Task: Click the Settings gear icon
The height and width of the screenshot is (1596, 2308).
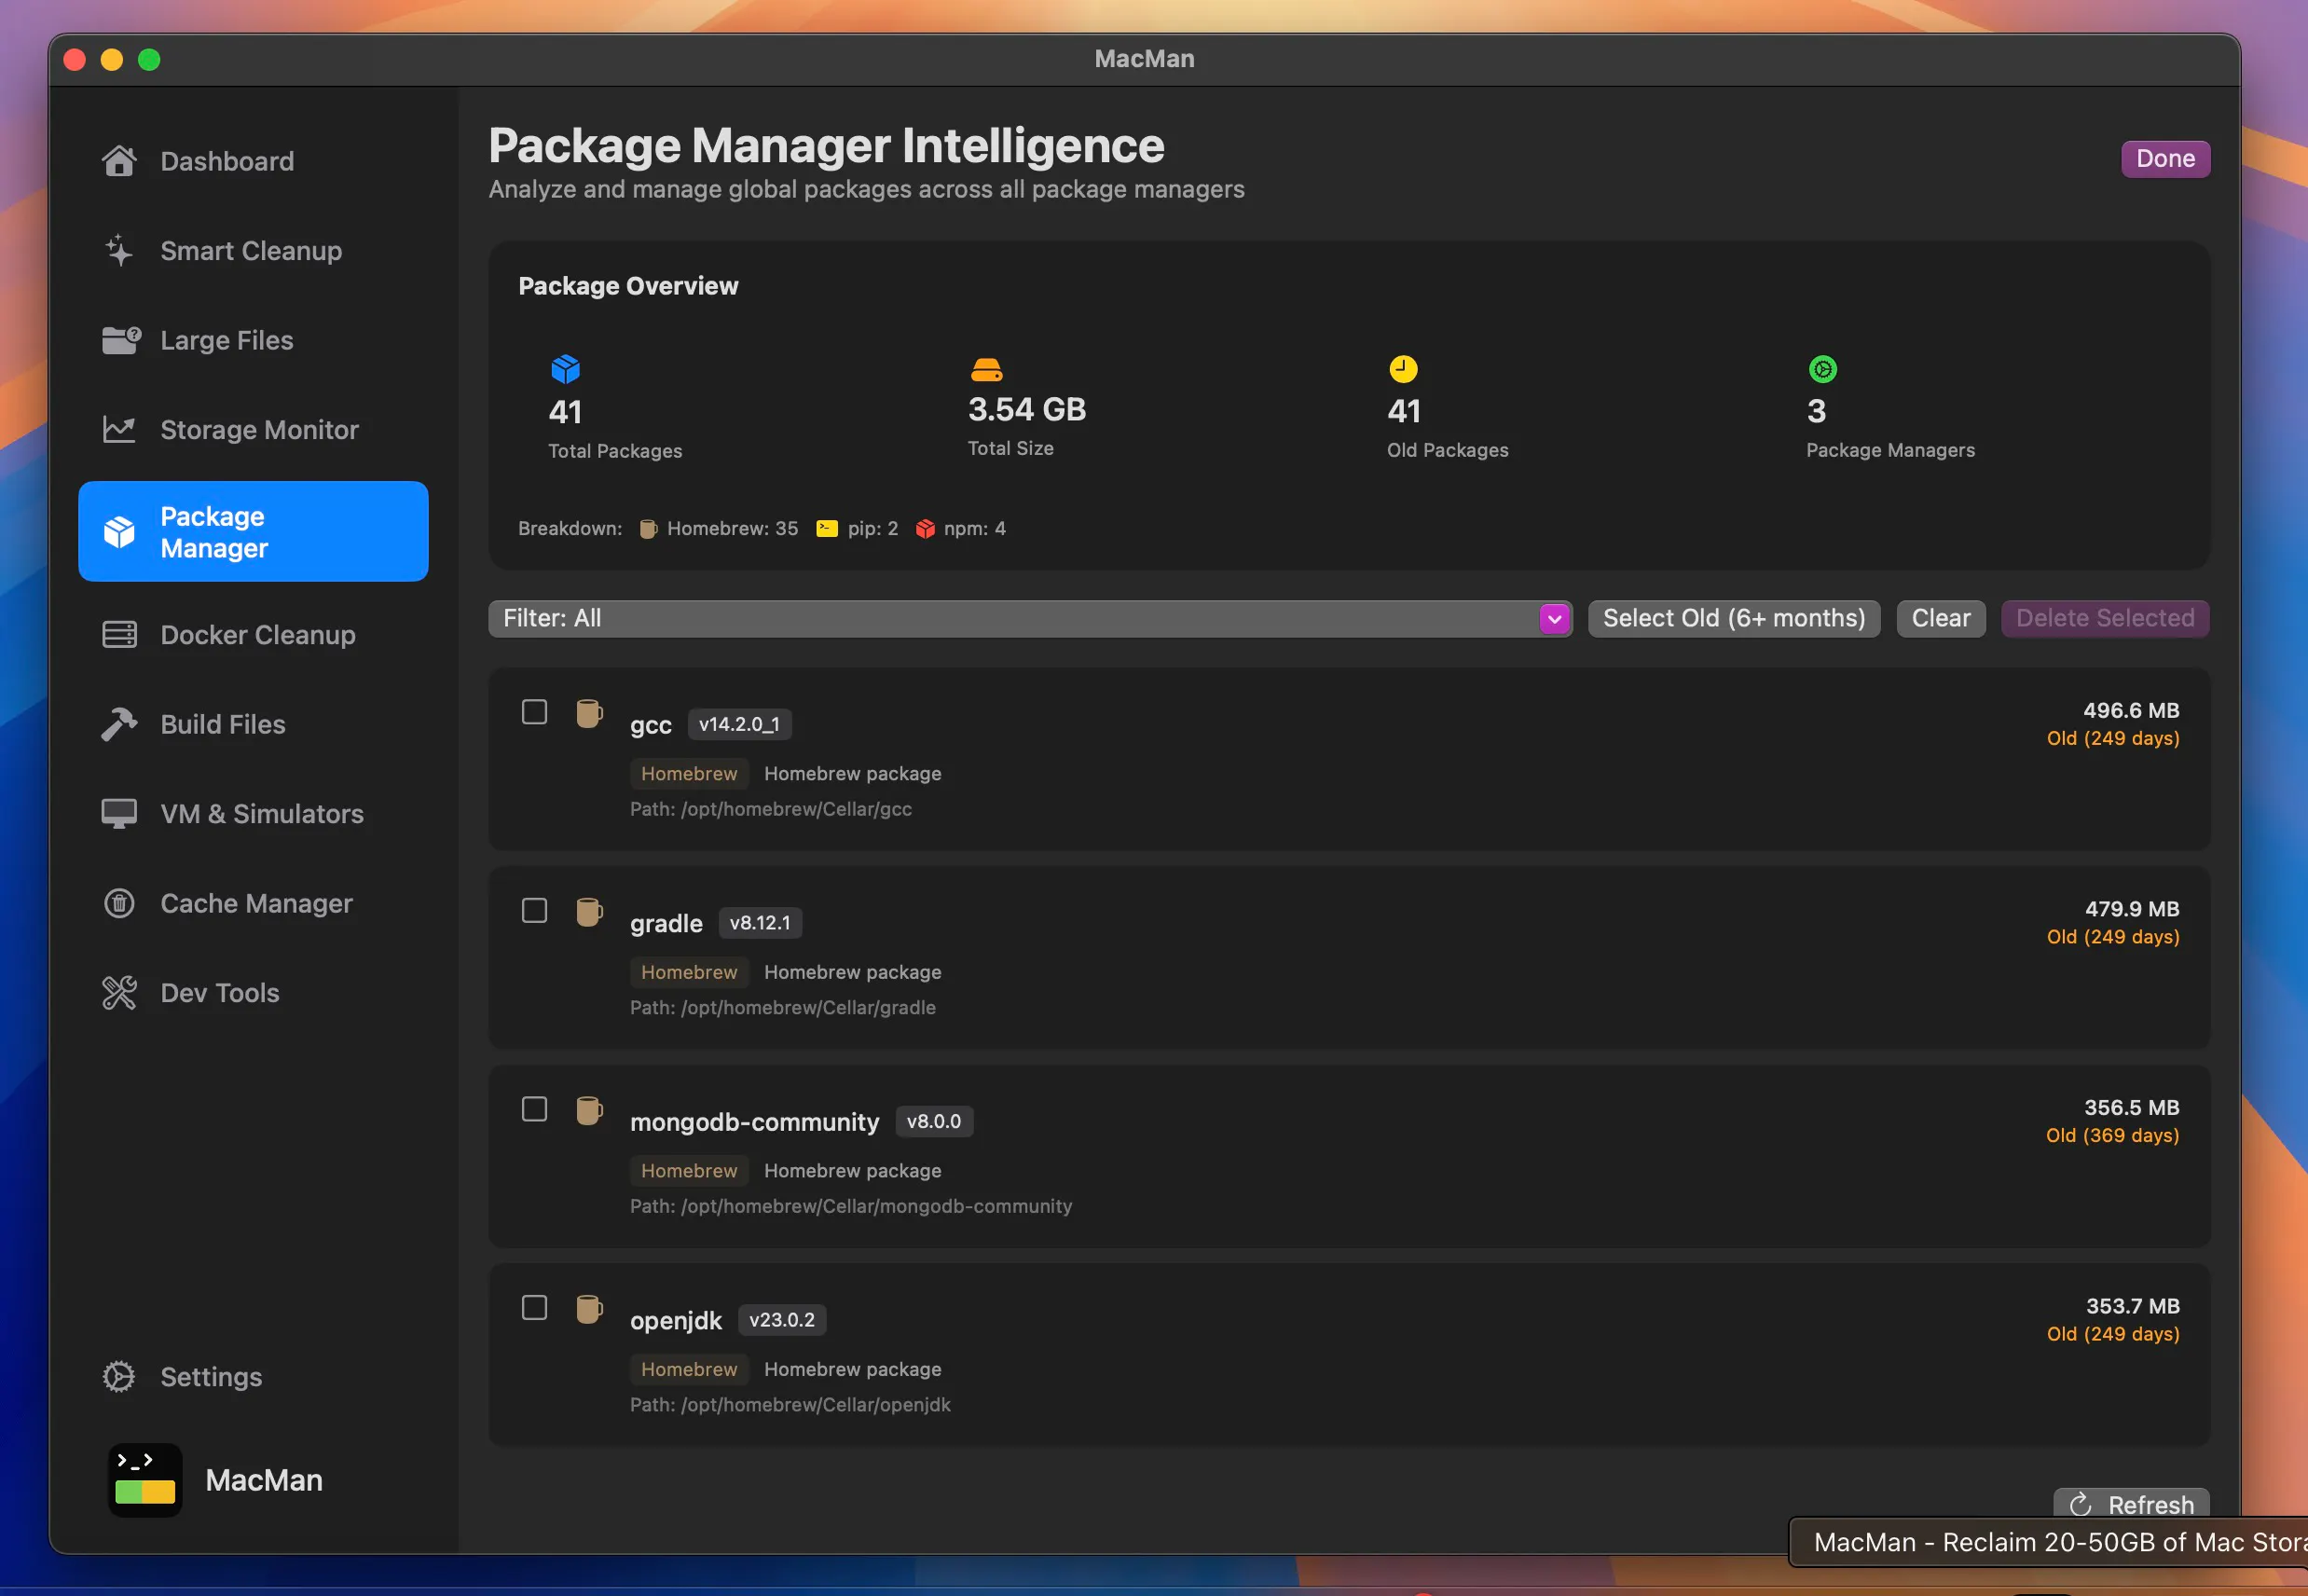Action: point(119,1376)
